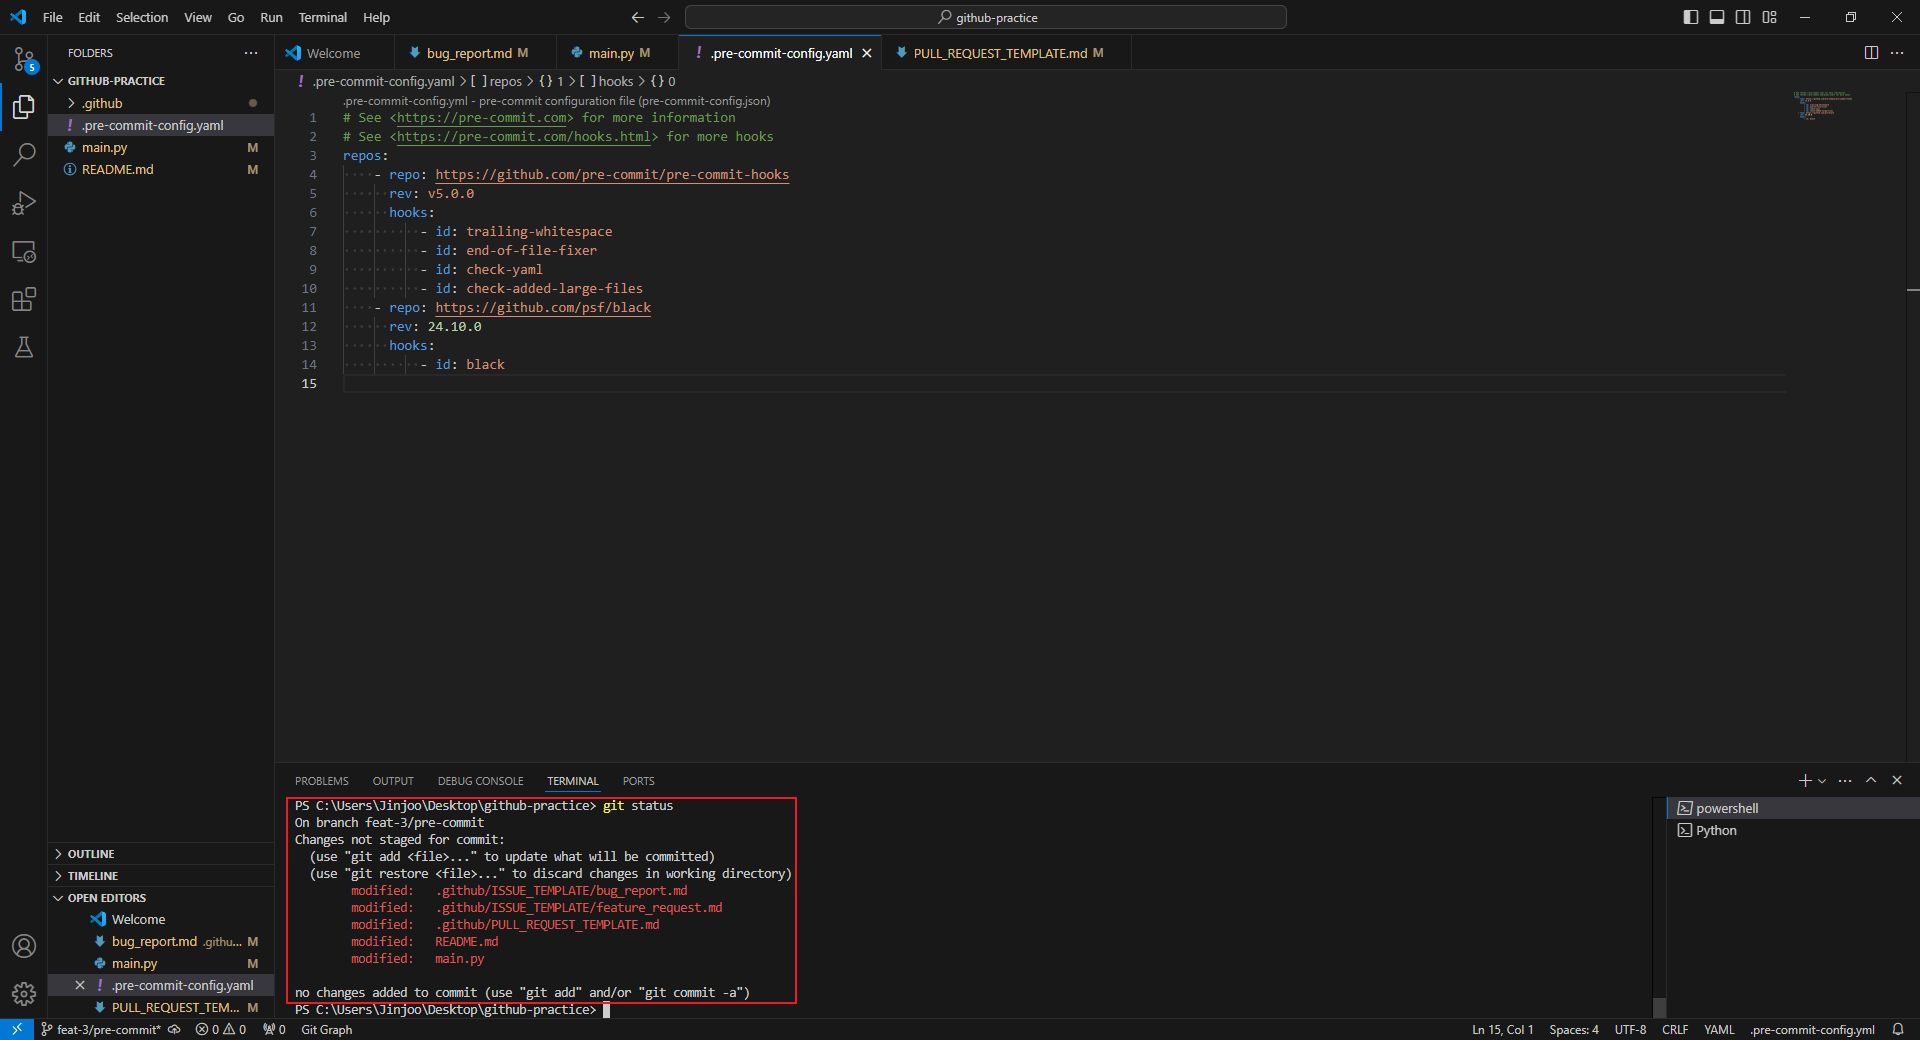Open the Extensions view
Viewport: 1920px width, 1040px height.
click(x=24, y=299)
